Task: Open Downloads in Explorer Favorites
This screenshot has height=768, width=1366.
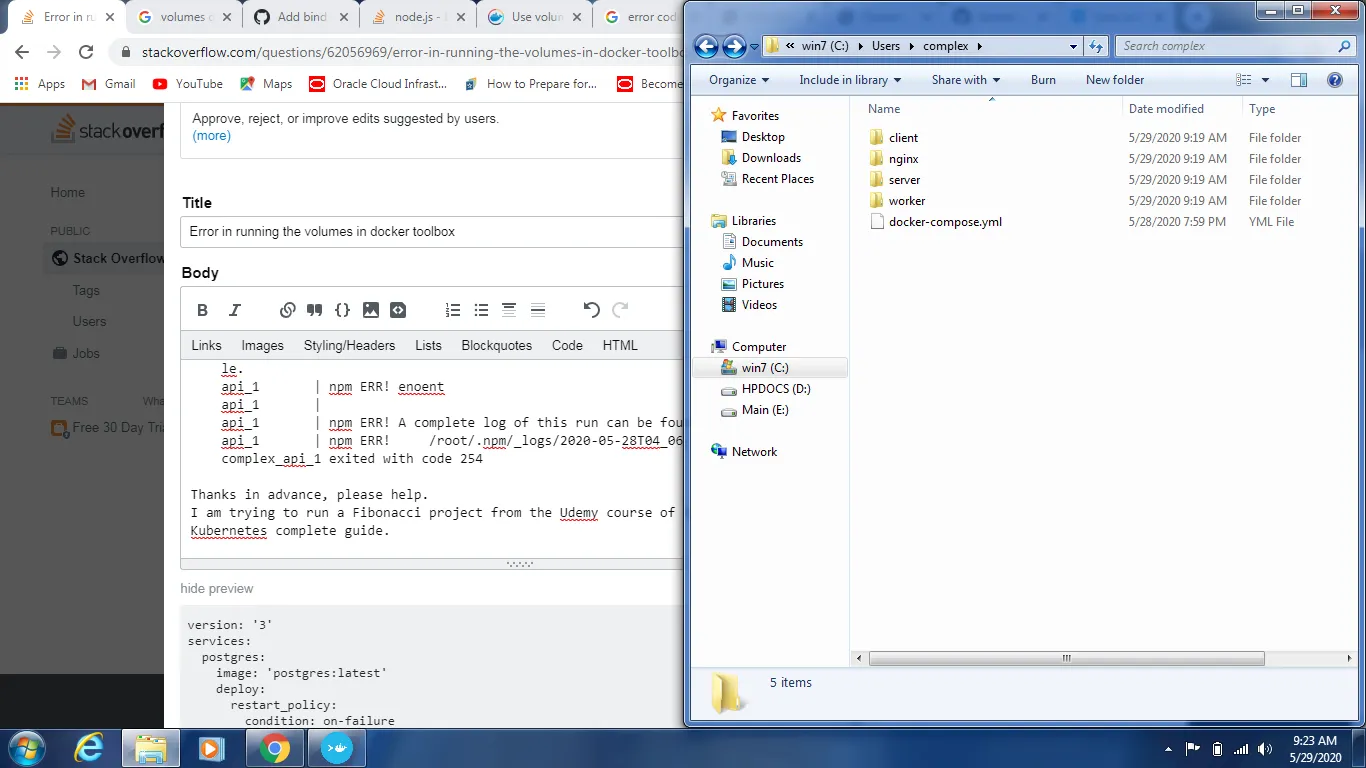Action: pyautogui.click(x=770, y=158)
